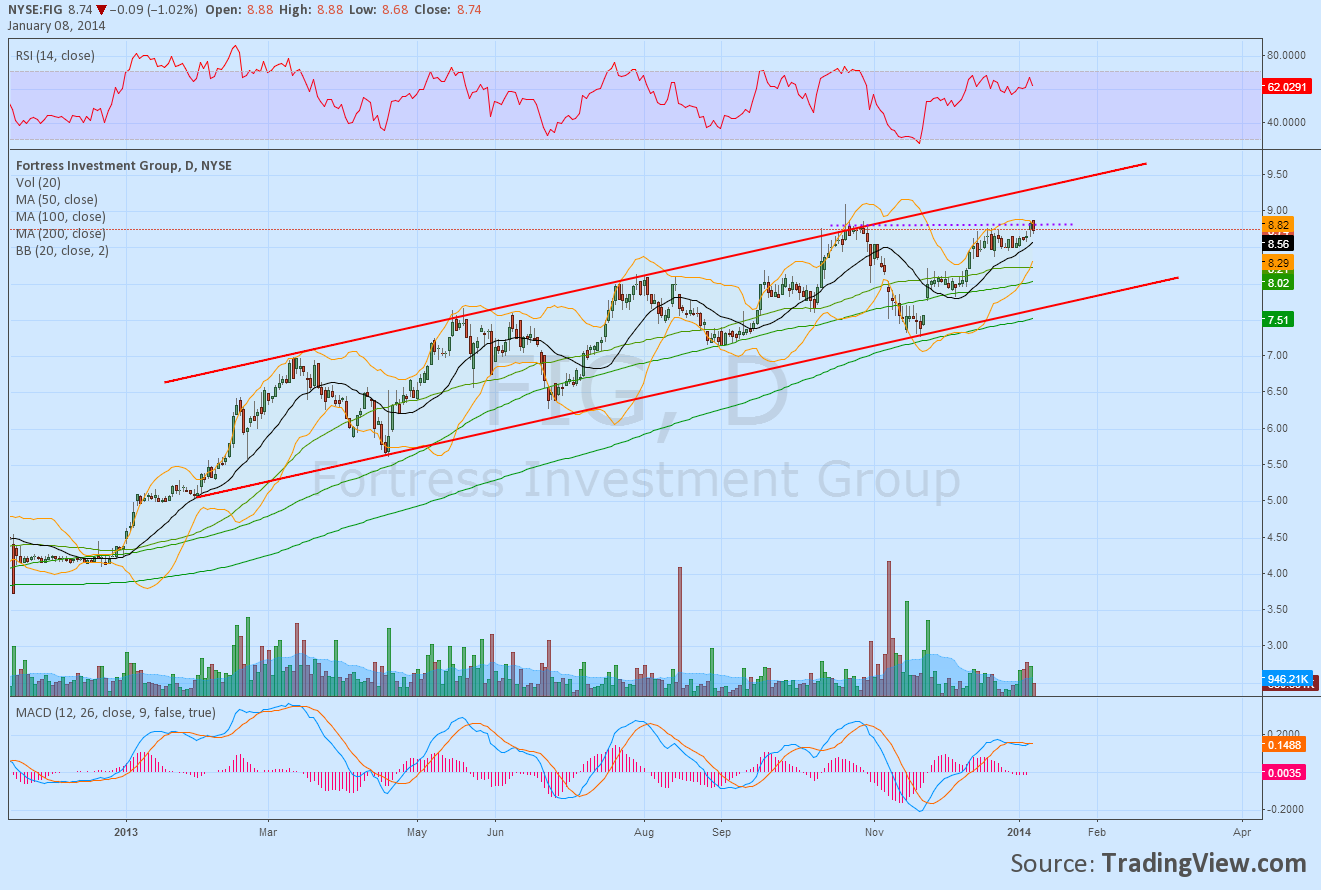Click the orange 8.29 price tag
This screenshot has height=890, width=1321.
pos(1278,261)
